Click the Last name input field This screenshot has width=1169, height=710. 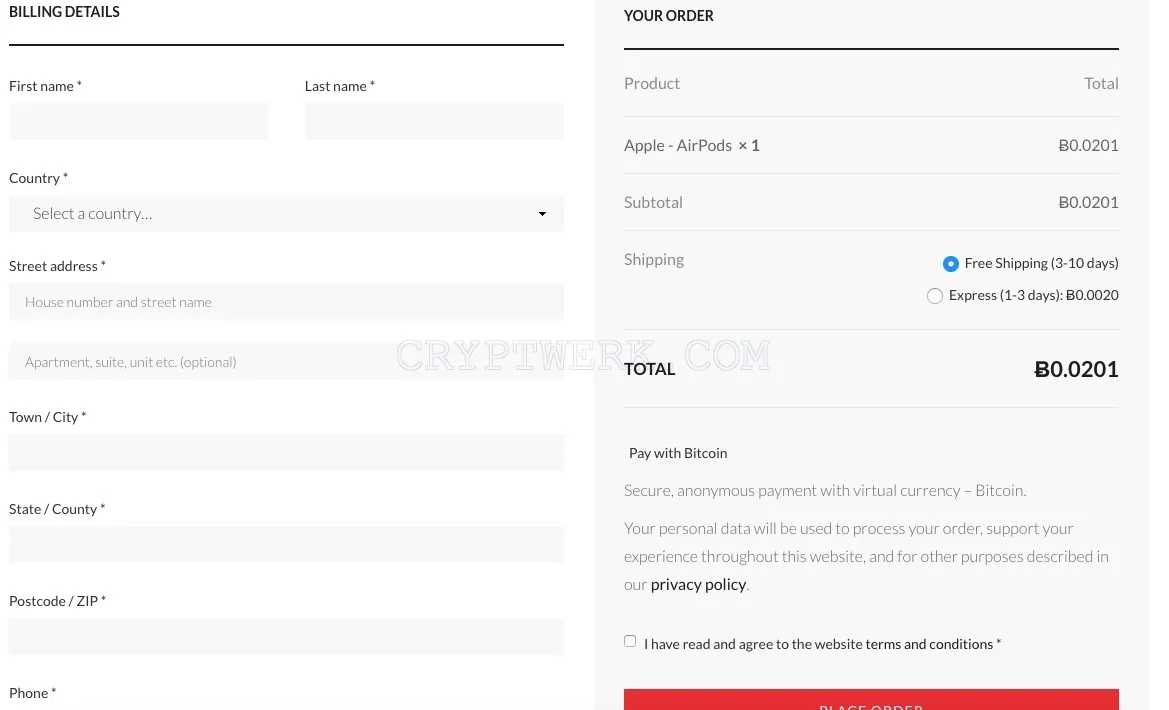pos(434,121)
